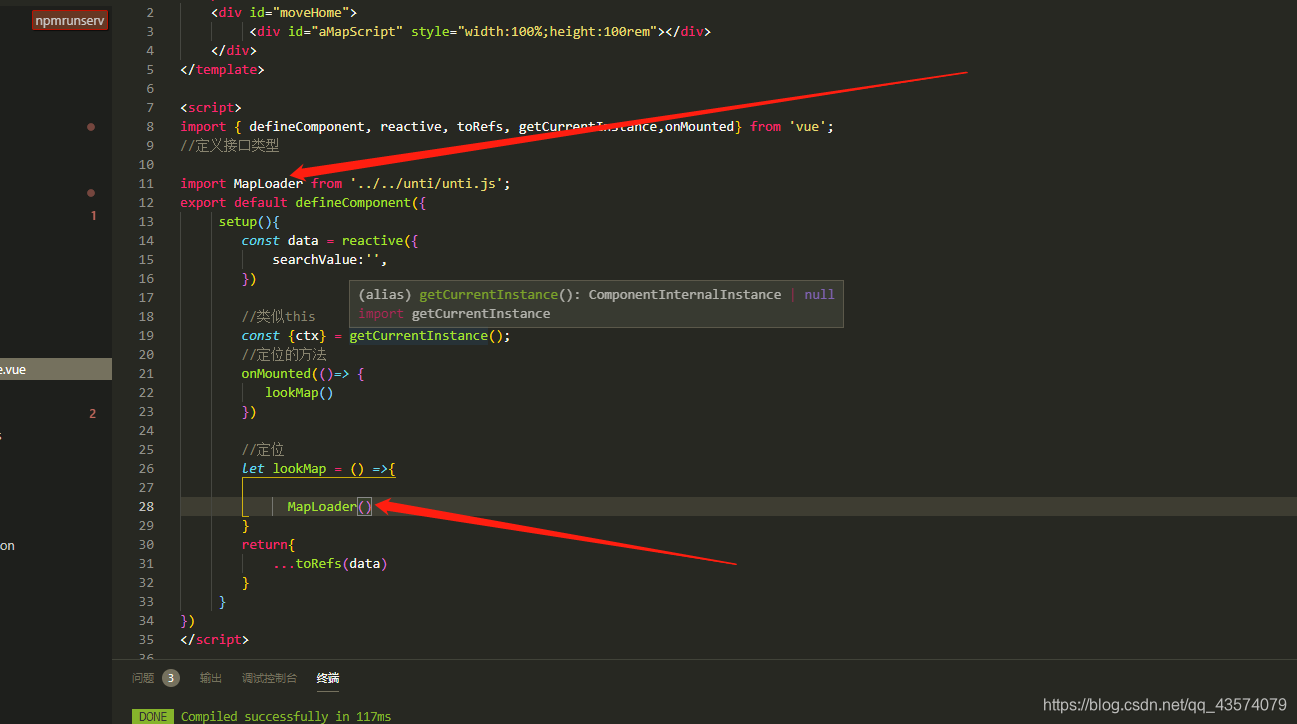Click the //定义接口类型 comment
The image size is (1297, 724).
tap(229, 146)
